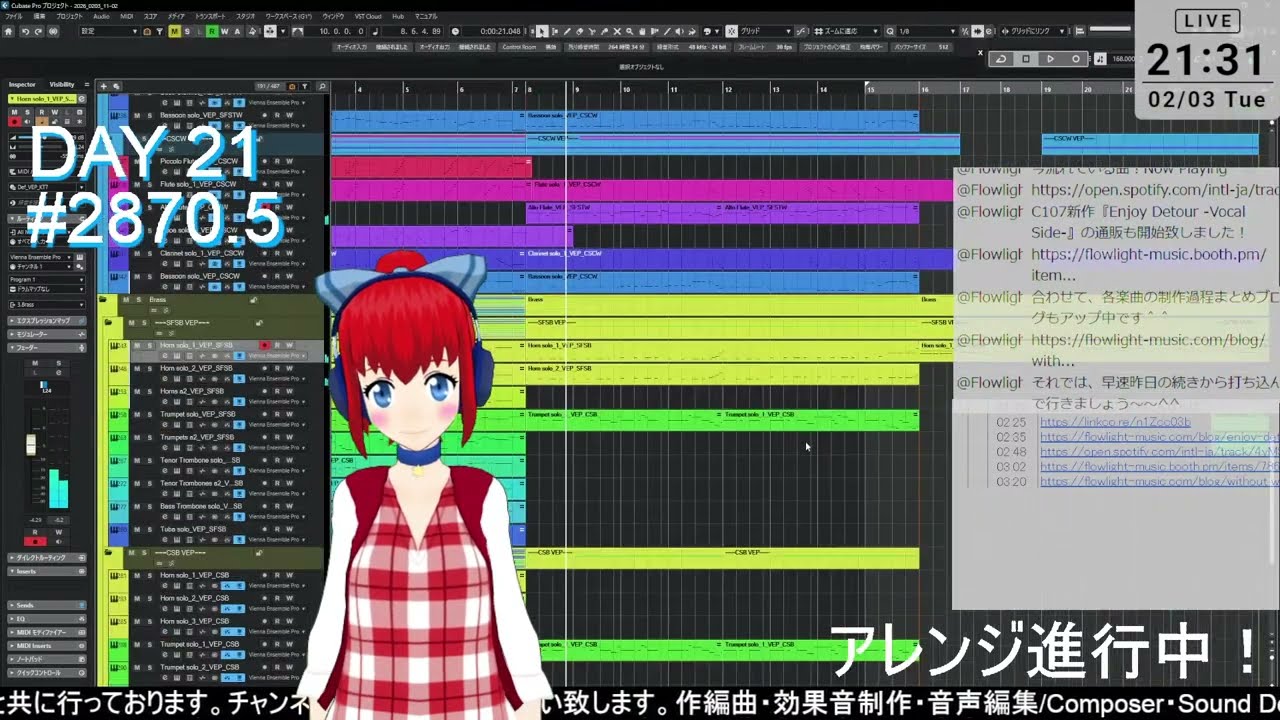The height and width of the screenshot is (720, 1280).
Task: Expand the エクスプレッションマップ inspector section
Action: tap(47, 321)
